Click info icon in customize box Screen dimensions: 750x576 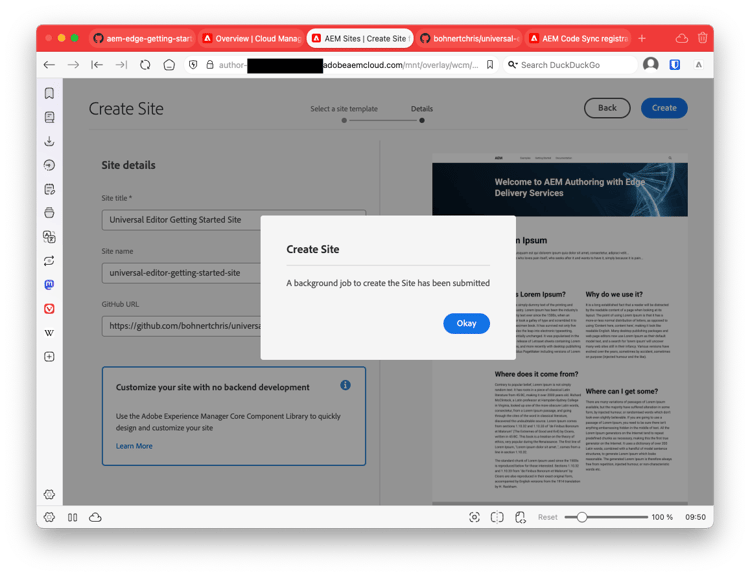pyautogui.click(x=345, y=385)
